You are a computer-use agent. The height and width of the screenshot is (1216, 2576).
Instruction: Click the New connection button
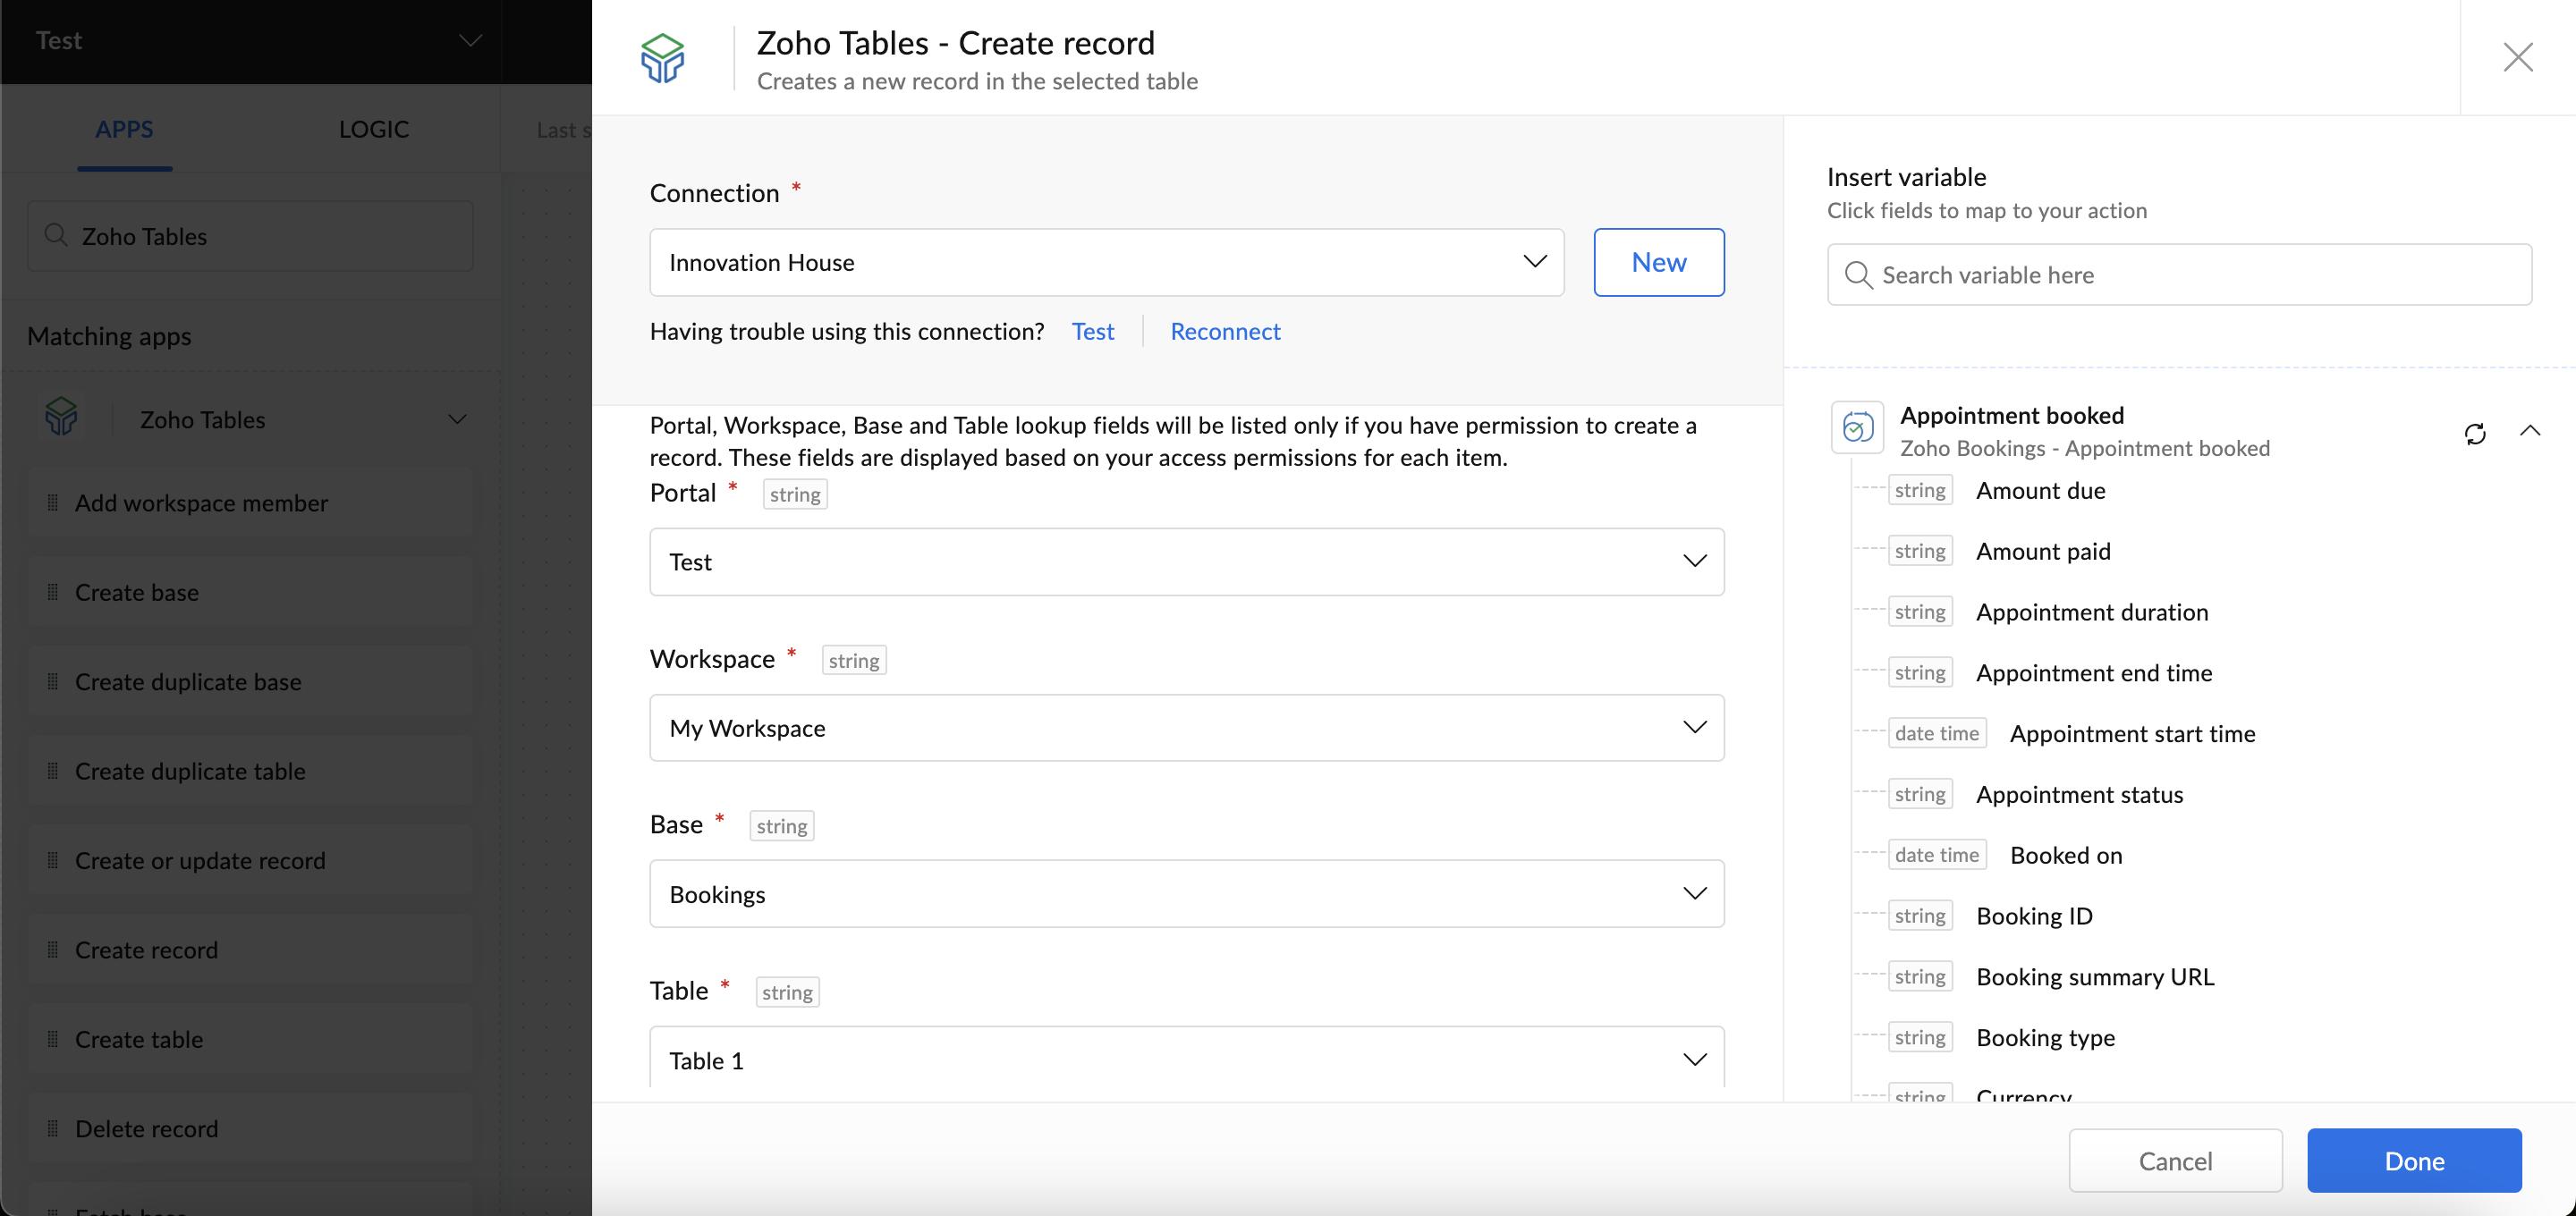click(x=1658, y=262)
